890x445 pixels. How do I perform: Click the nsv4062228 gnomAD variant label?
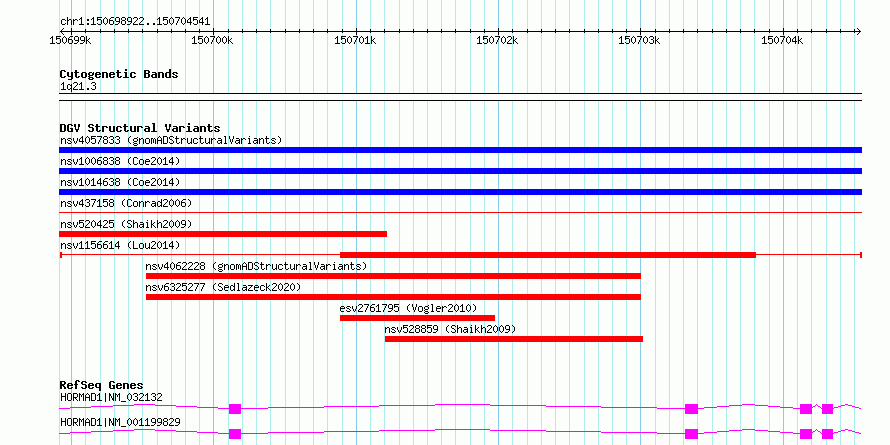click(256, 266)
